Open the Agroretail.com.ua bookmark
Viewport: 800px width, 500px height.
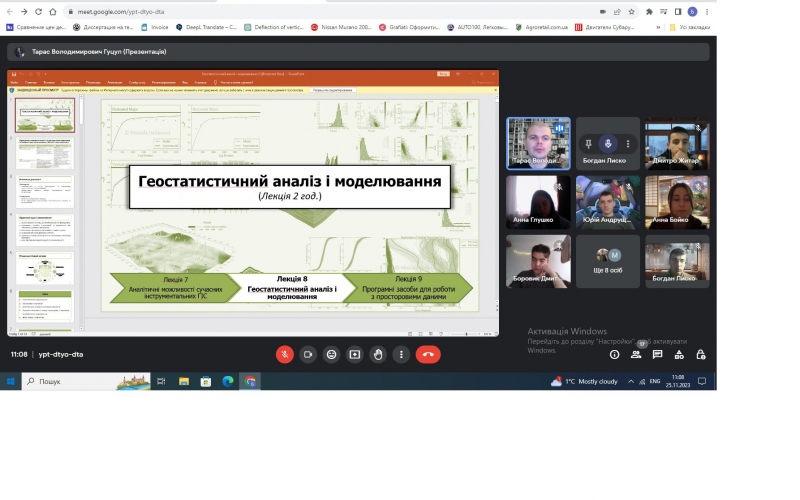pos(541,28)
